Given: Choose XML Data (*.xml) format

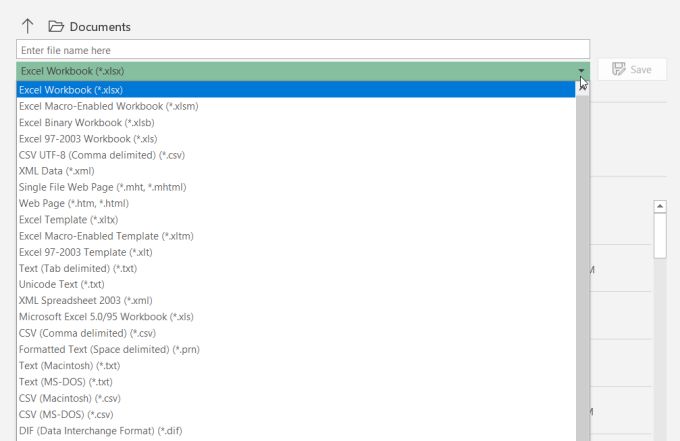Looking at the screenshot, I should [296, 171].
